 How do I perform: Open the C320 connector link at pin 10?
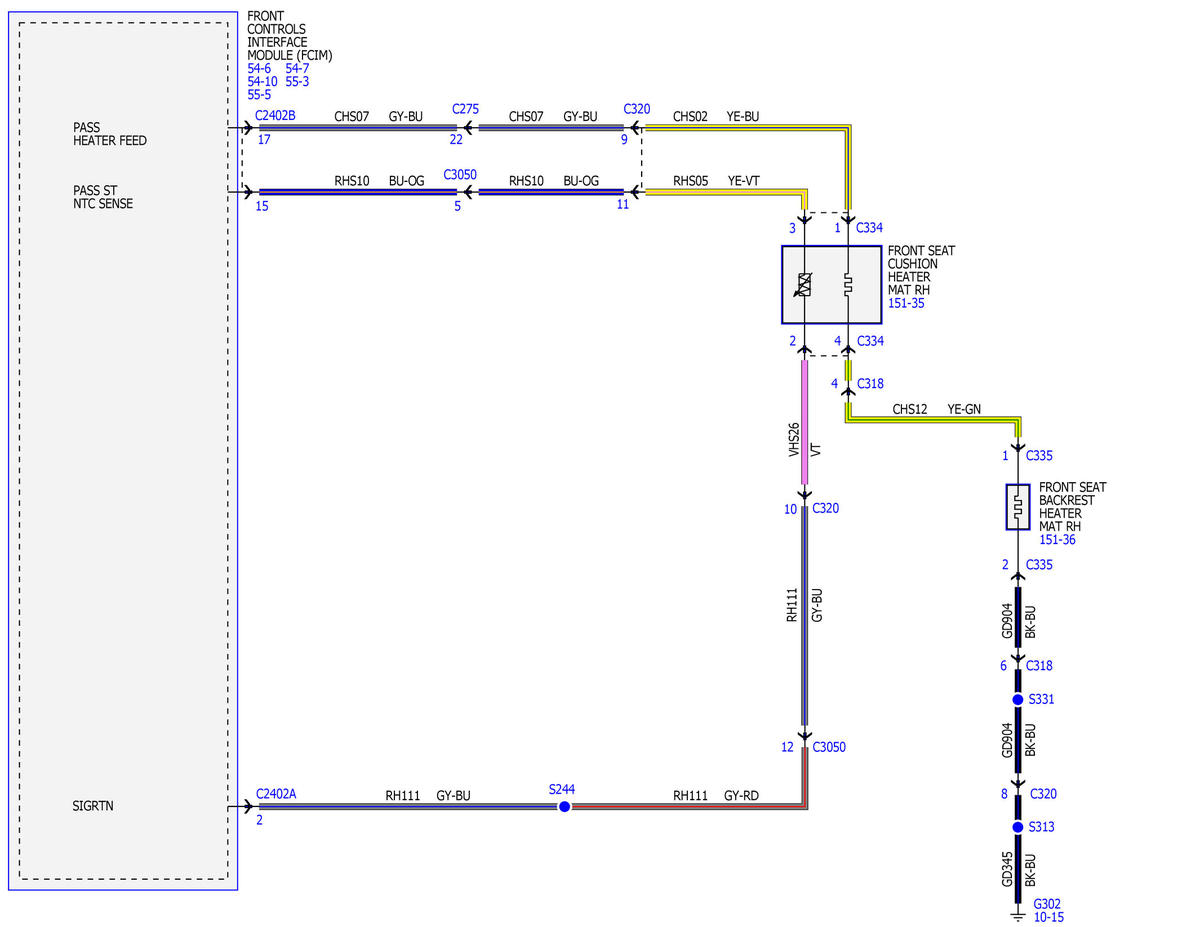826,508
